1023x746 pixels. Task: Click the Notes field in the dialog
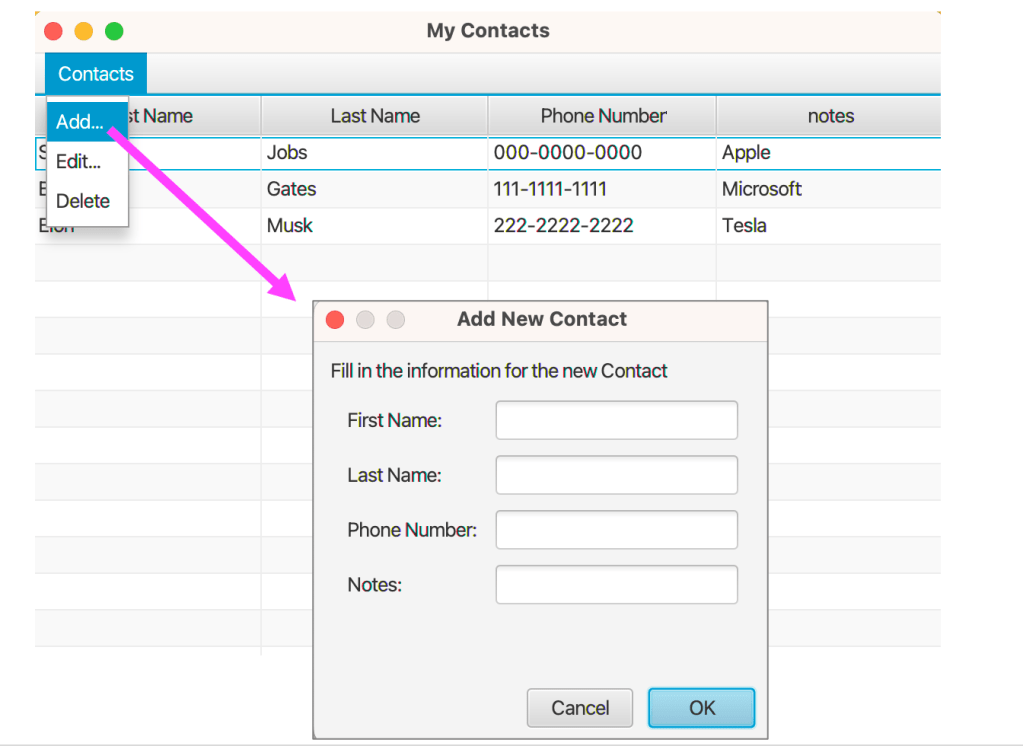pyautogui.click(x=615, y=584)
